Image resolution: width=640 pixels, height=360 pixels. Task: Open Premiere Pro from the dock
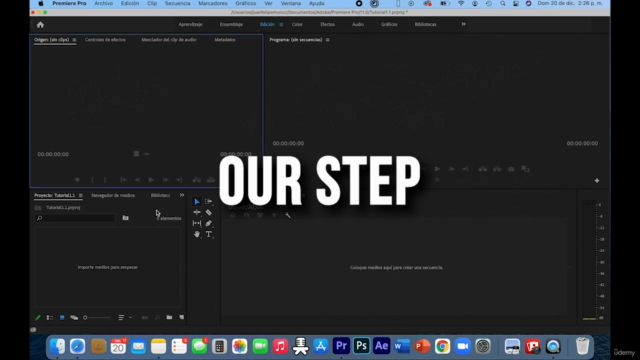(x=341, y=346)
